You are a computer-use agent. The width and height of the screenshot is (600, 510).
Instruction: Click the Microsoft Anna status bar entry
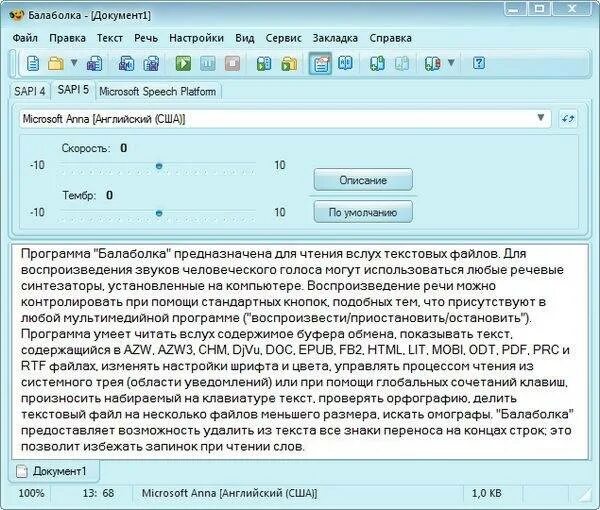pos(230,493)
